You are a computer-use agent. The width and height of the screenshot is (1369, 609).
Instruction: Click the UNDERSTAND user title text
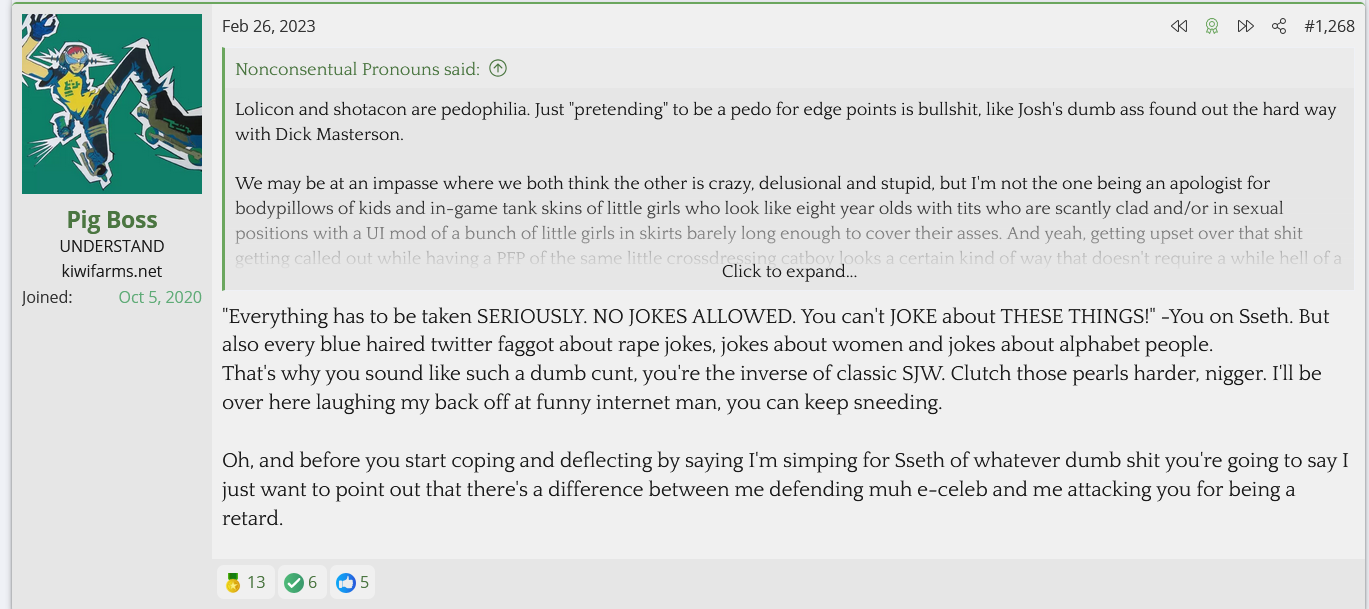coord(112,246)
